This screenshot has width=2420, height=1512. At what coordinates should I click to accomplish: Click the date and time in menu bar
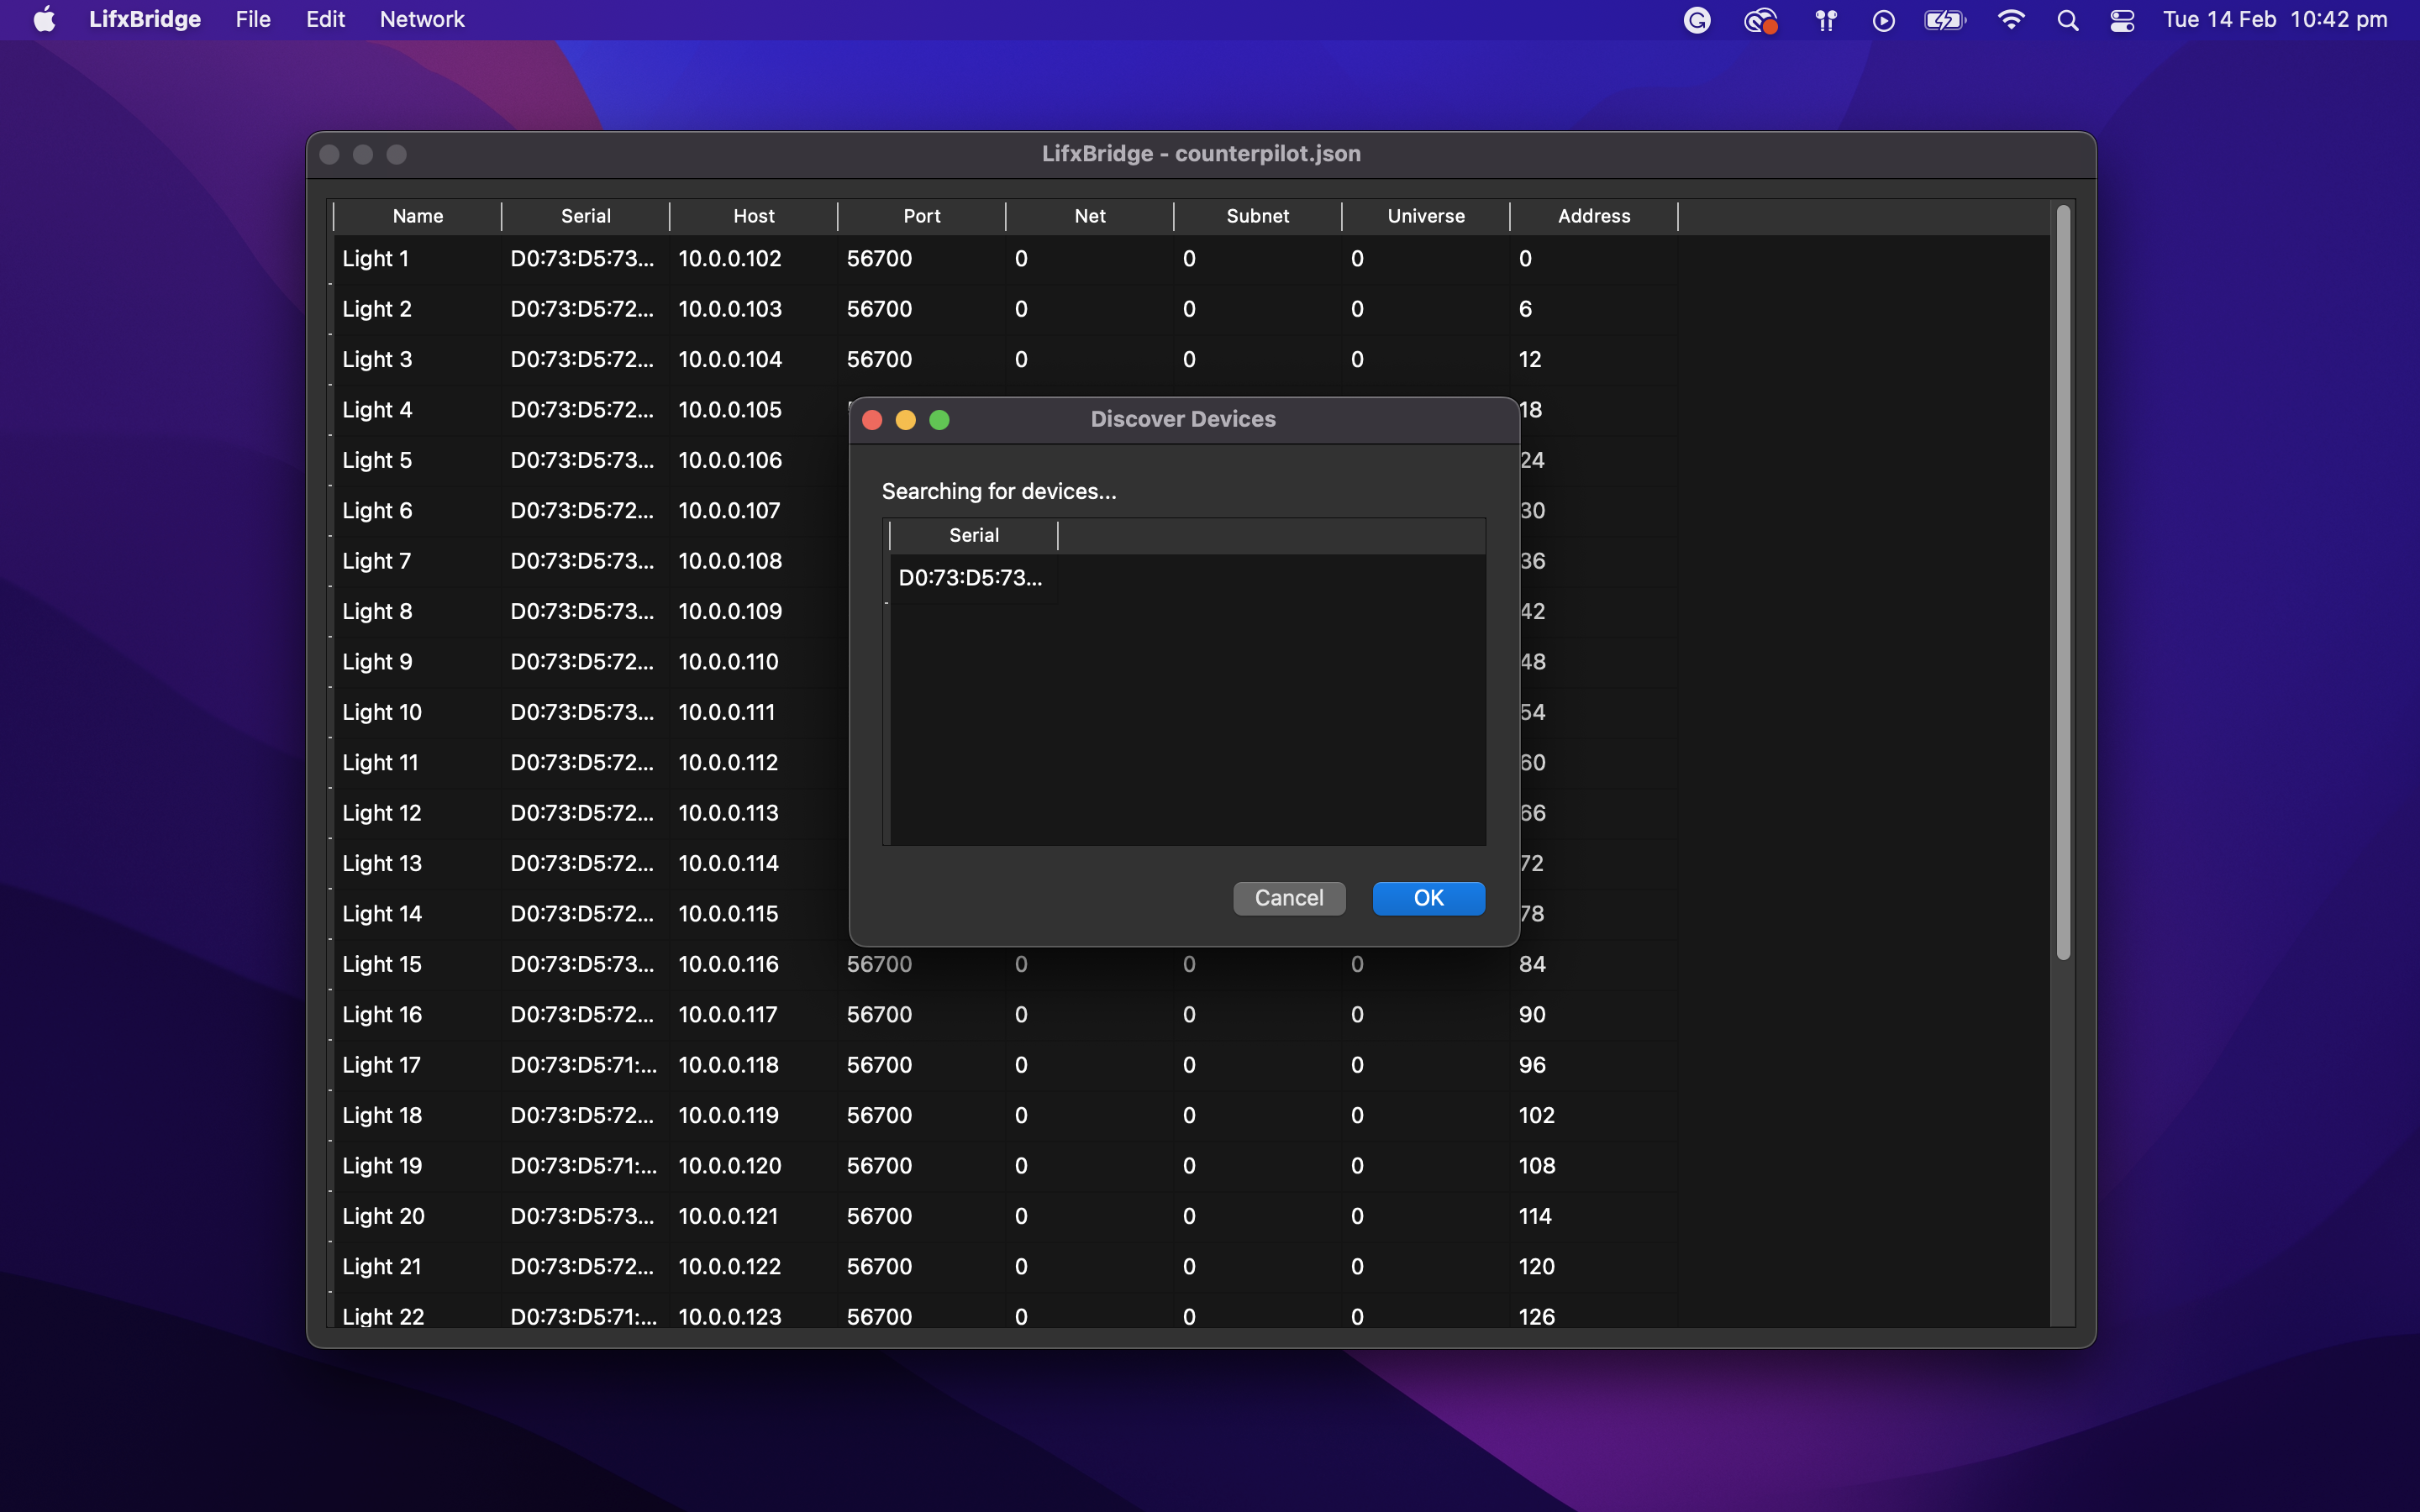(2275, 19)
